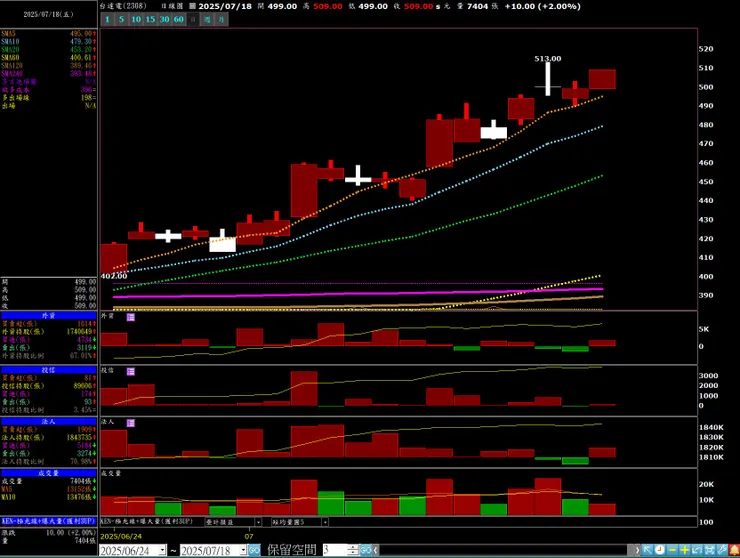Click the SMA20 row in the indicator legend
This screenshot has height=558, width=740.
coord(49,50)
